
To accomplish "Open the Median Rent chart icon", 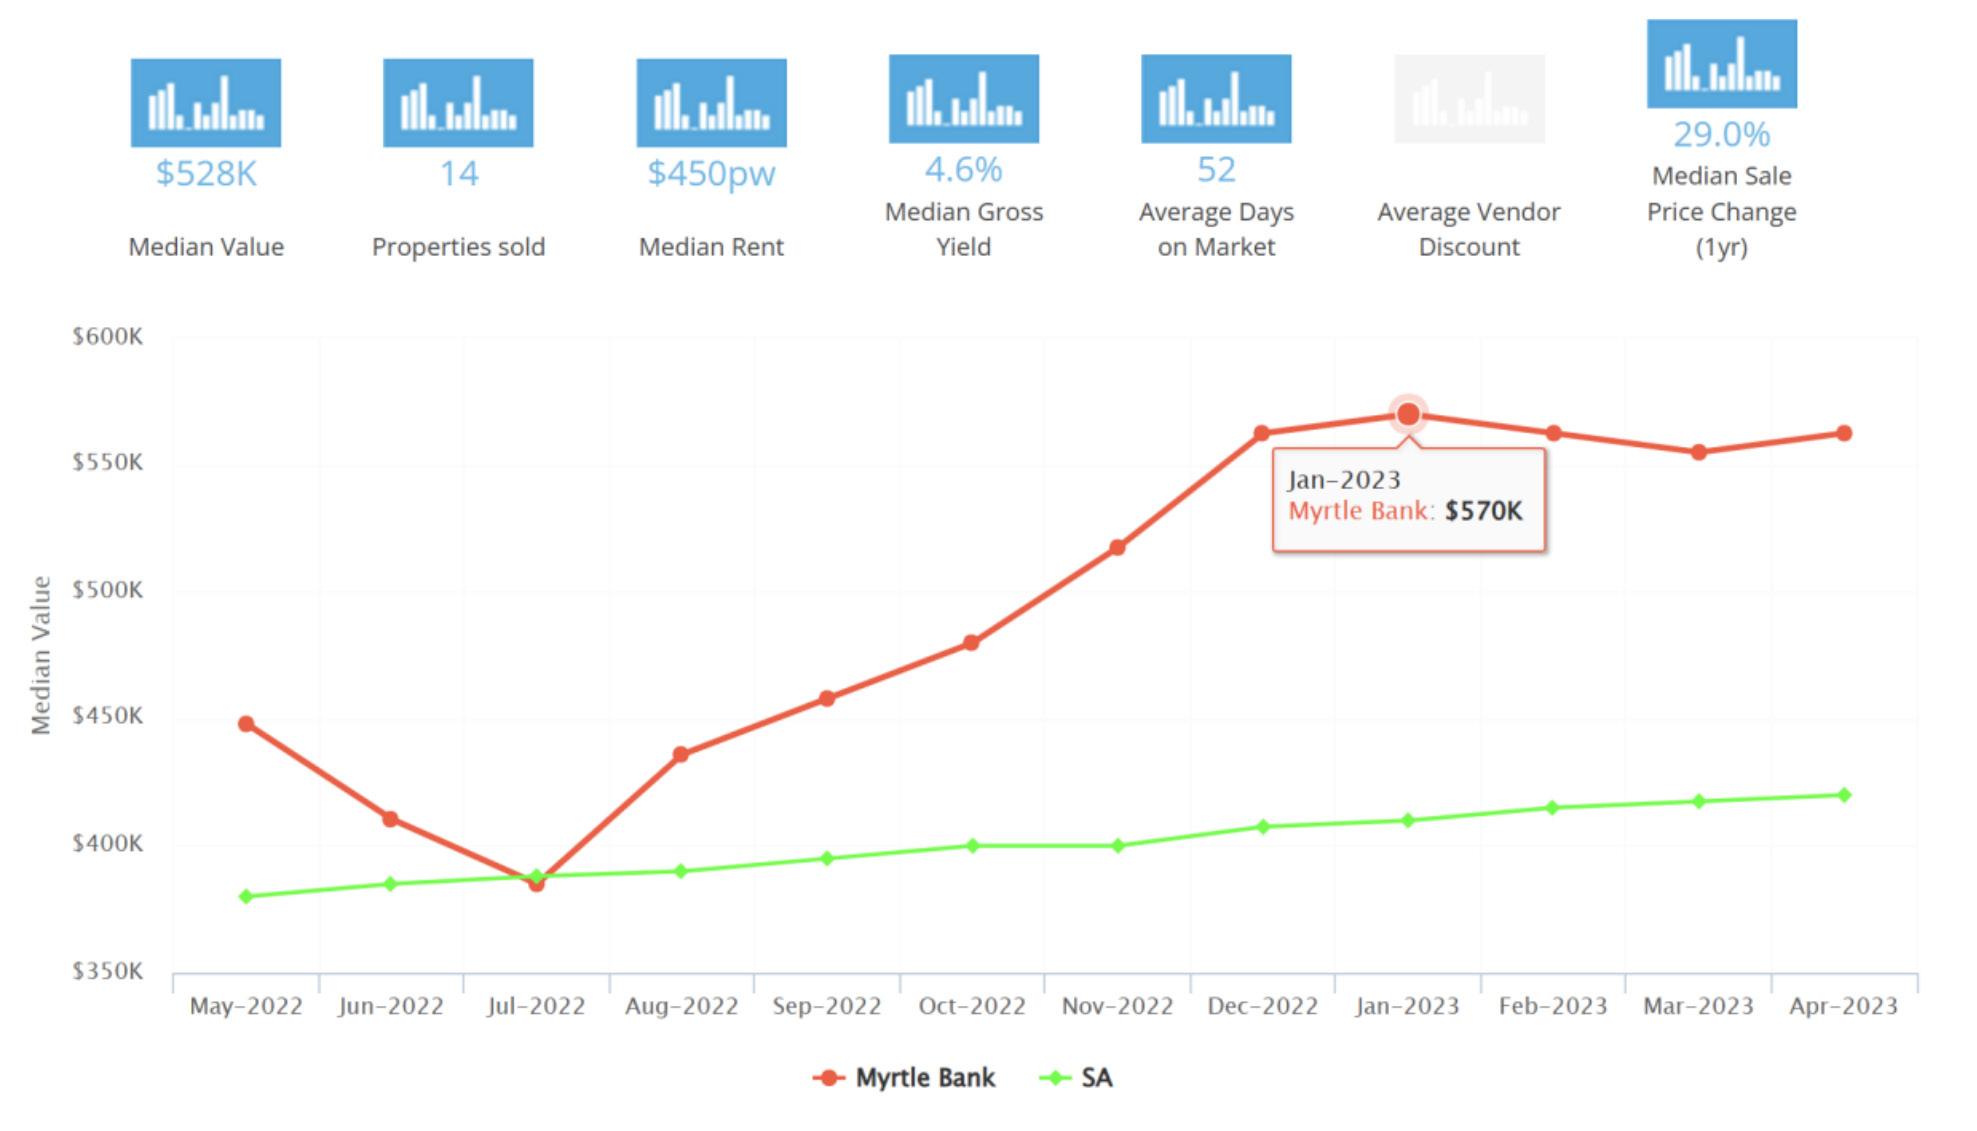I will [711, 103].
